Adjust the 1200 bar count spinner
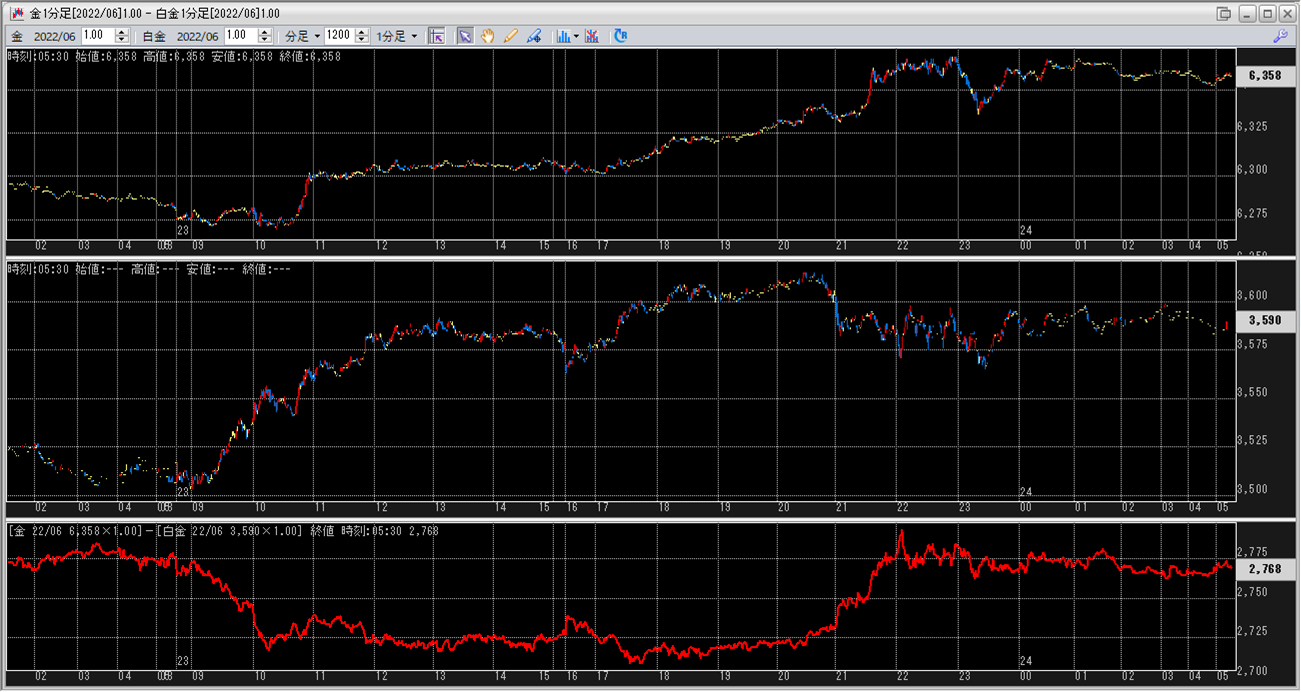This screenshot has width=1301, height=692. tap(360, 36)
